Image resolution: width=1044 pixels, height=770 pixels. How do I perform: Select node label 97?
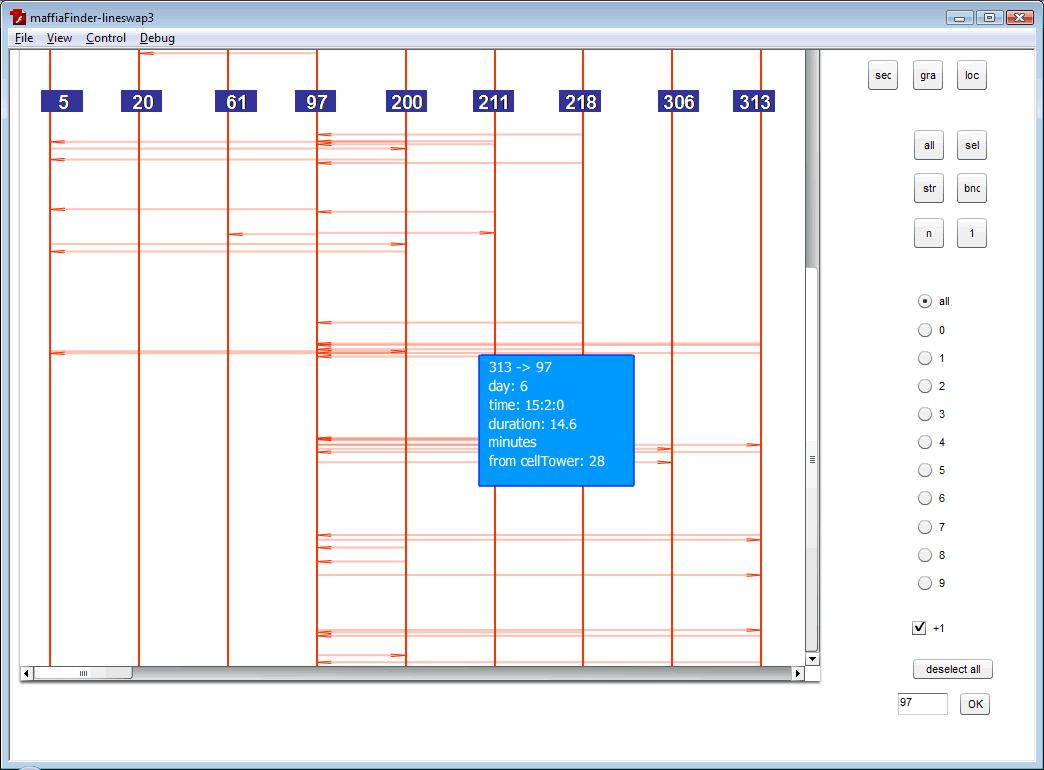[316, 101]
